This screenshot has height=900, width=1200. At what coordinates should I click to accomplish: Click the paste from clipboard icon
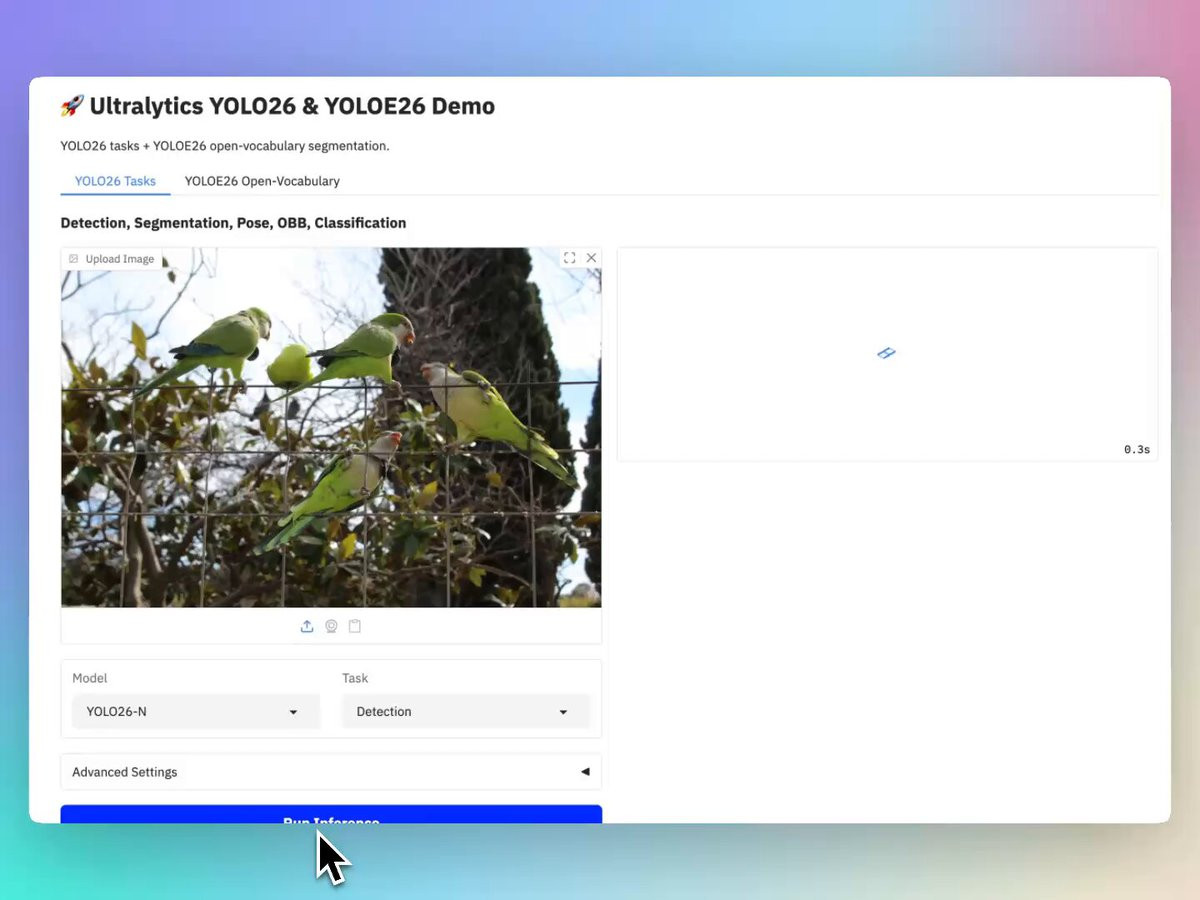point(355,626)
